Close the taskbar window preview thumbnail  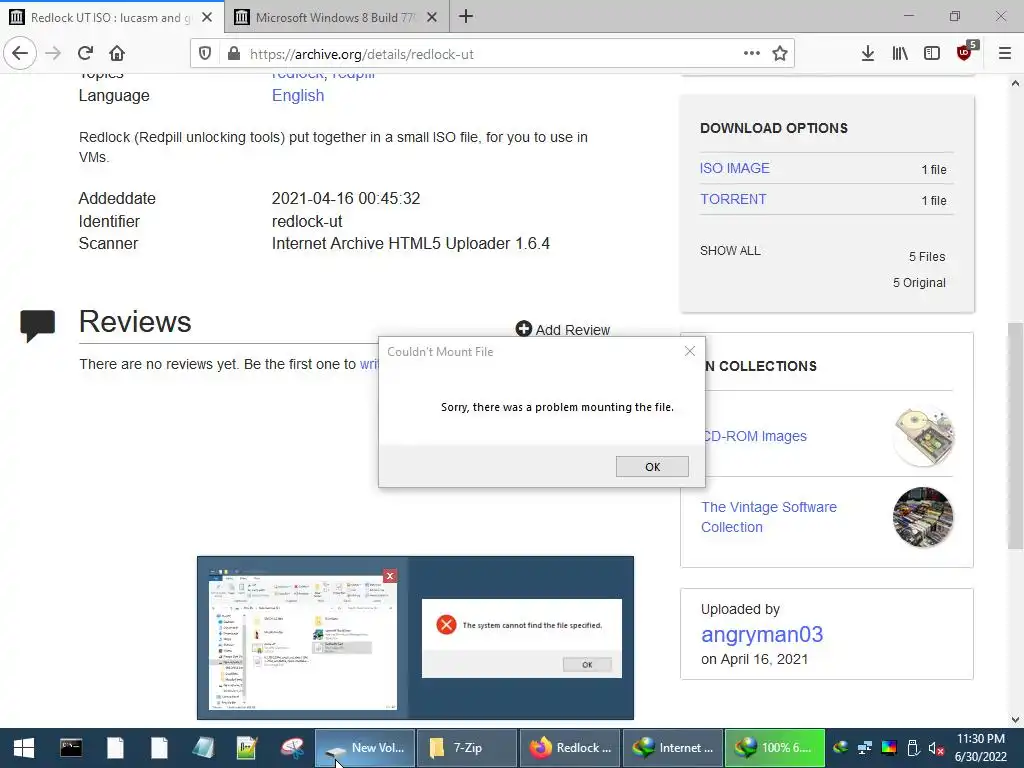390,576
